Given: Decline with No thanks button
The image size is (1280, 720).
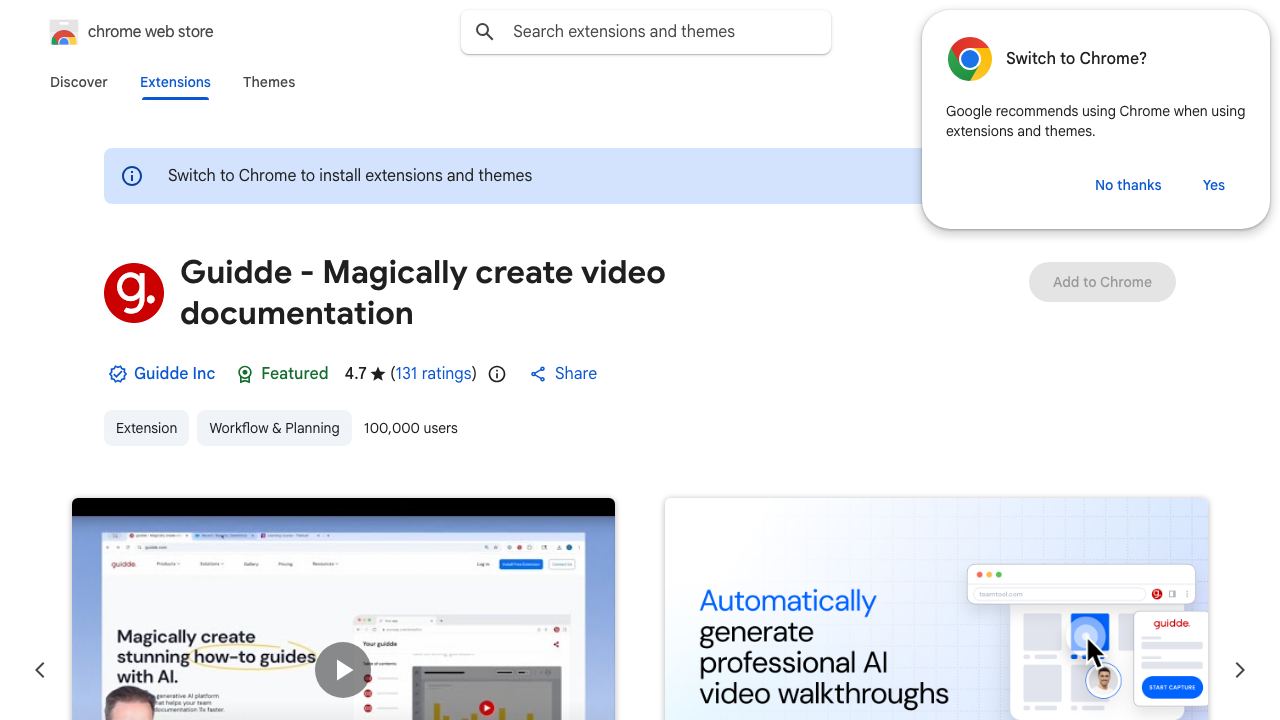Looking at the screenshot, I should pyautogui.click(x=1128, y=185).
